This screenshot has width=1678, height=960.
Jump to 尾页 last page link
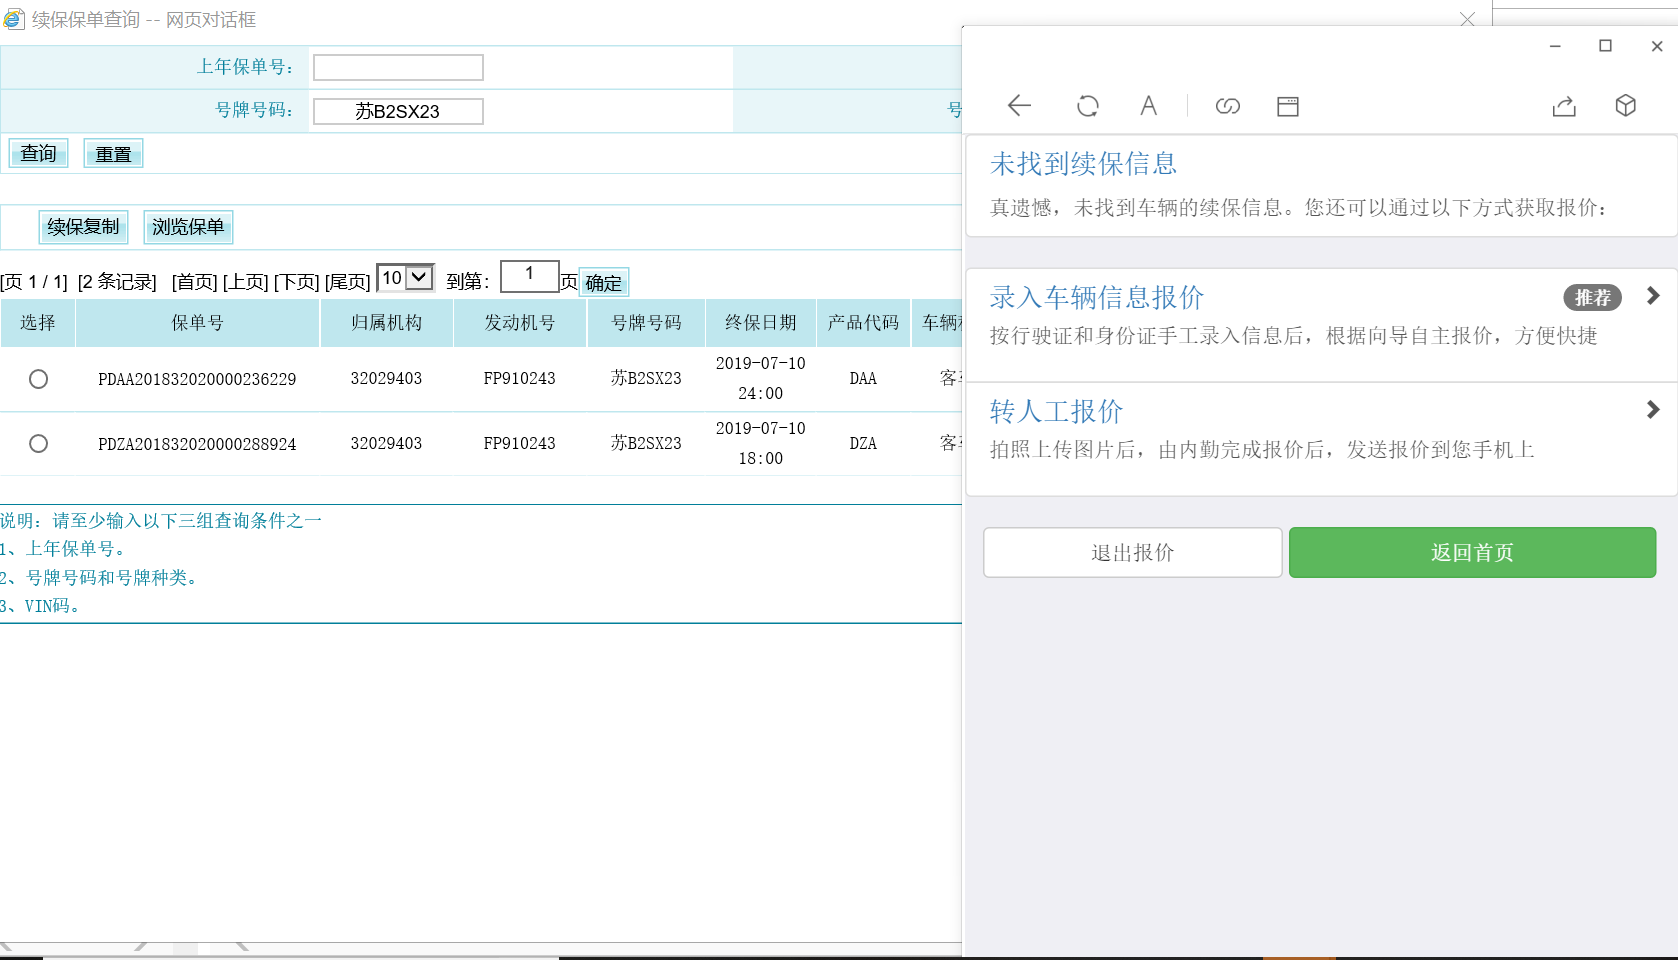coord(347,282)
